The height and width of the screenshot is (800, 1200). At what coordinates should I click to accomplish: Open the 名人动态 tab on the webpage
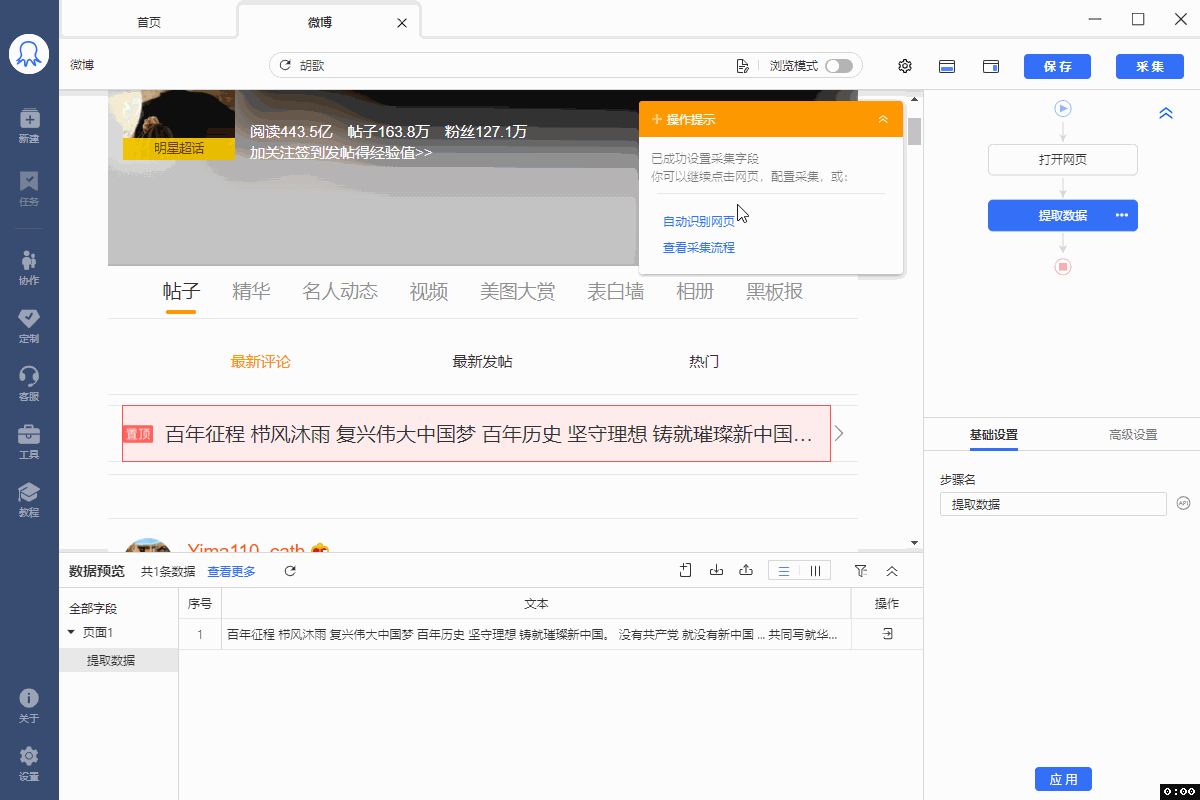[x=340, y=292]
